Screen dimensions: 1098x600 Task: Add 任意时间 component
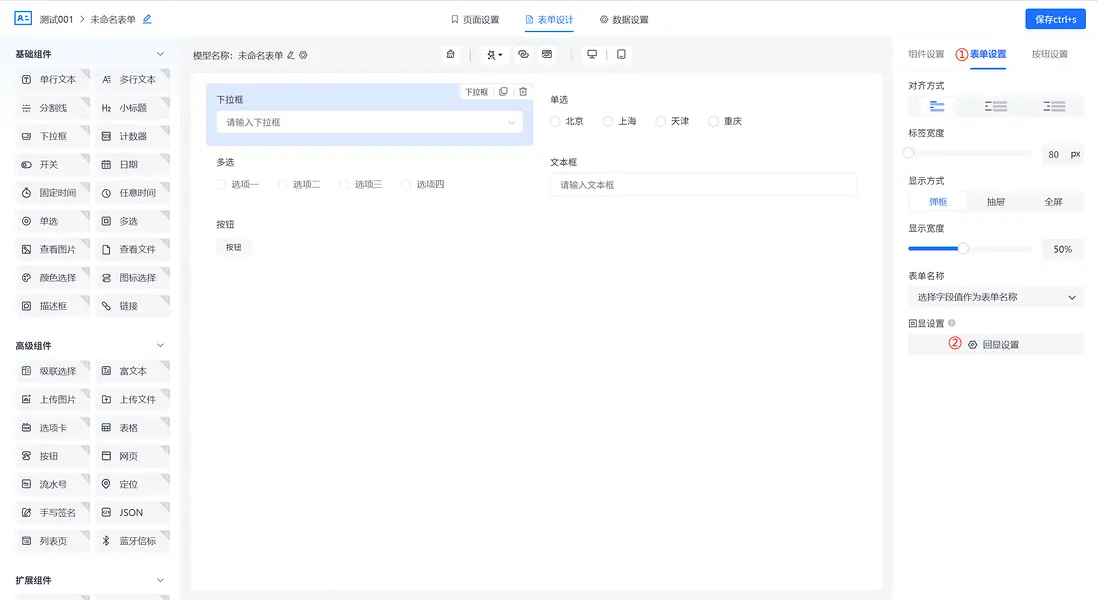pyautogui.click(x=132, y=193)
